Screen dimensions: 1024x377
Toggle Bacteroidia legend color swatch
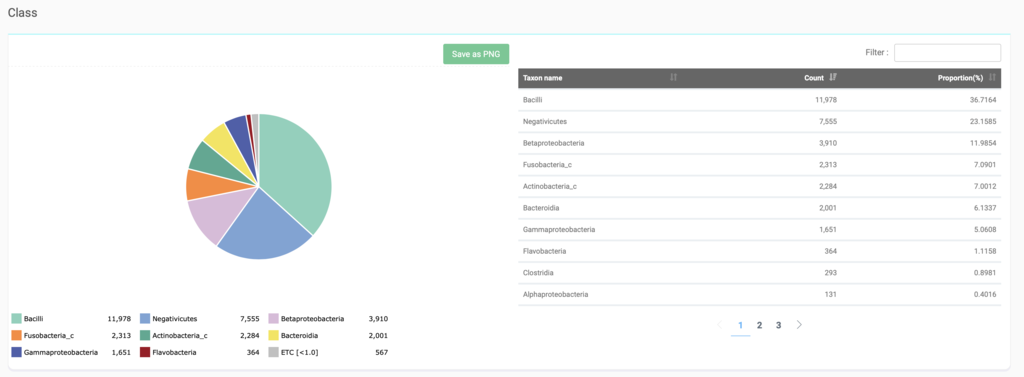[273, 336]
